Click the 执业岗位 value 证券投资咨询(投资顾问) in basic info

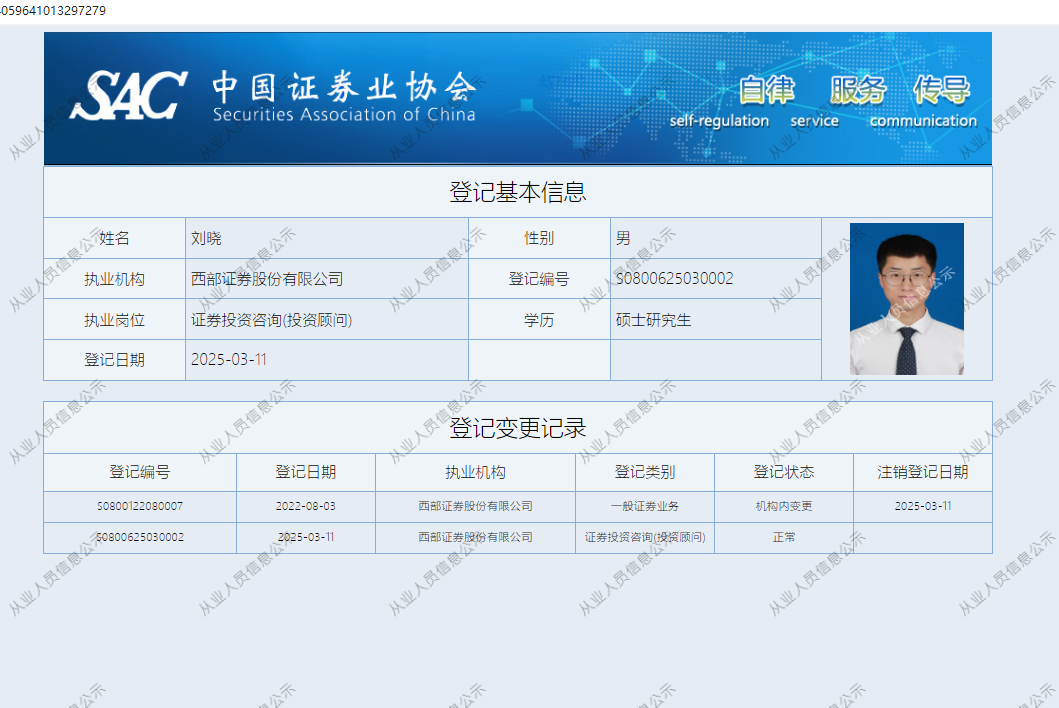[271, 320]
